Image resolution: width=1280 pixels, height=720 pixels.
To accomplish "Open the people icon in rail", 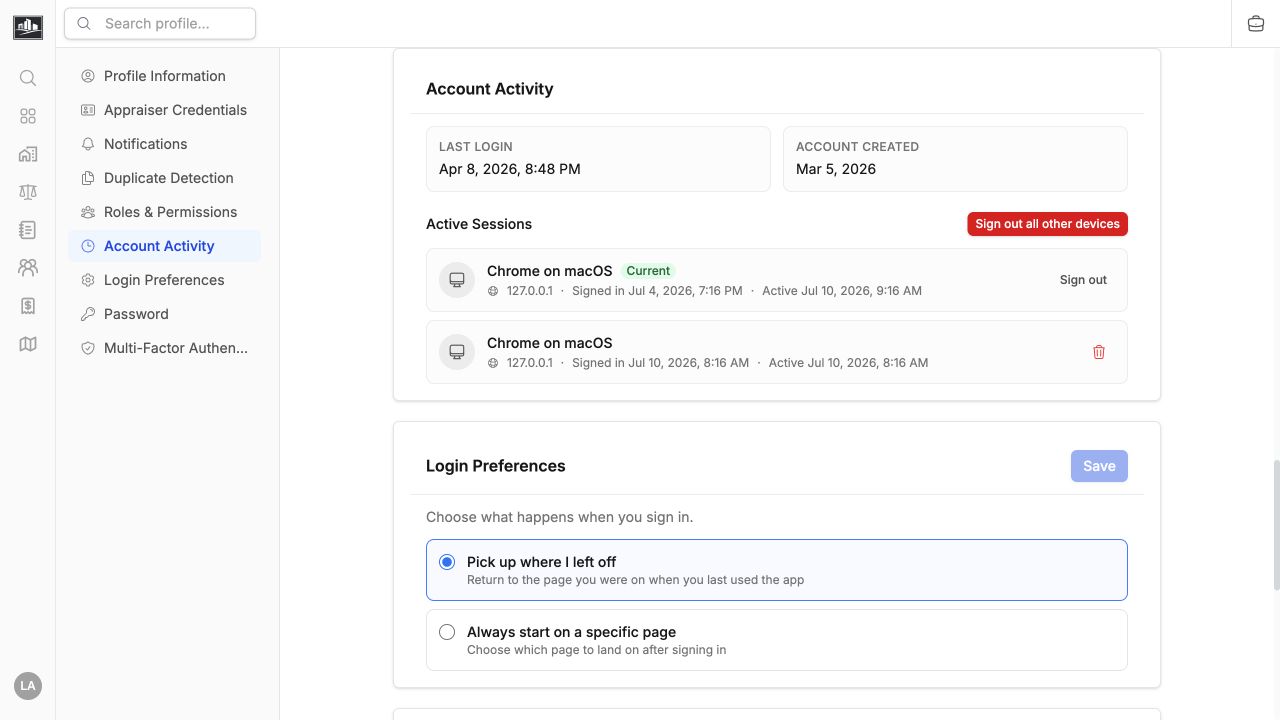I will point(28,268).
